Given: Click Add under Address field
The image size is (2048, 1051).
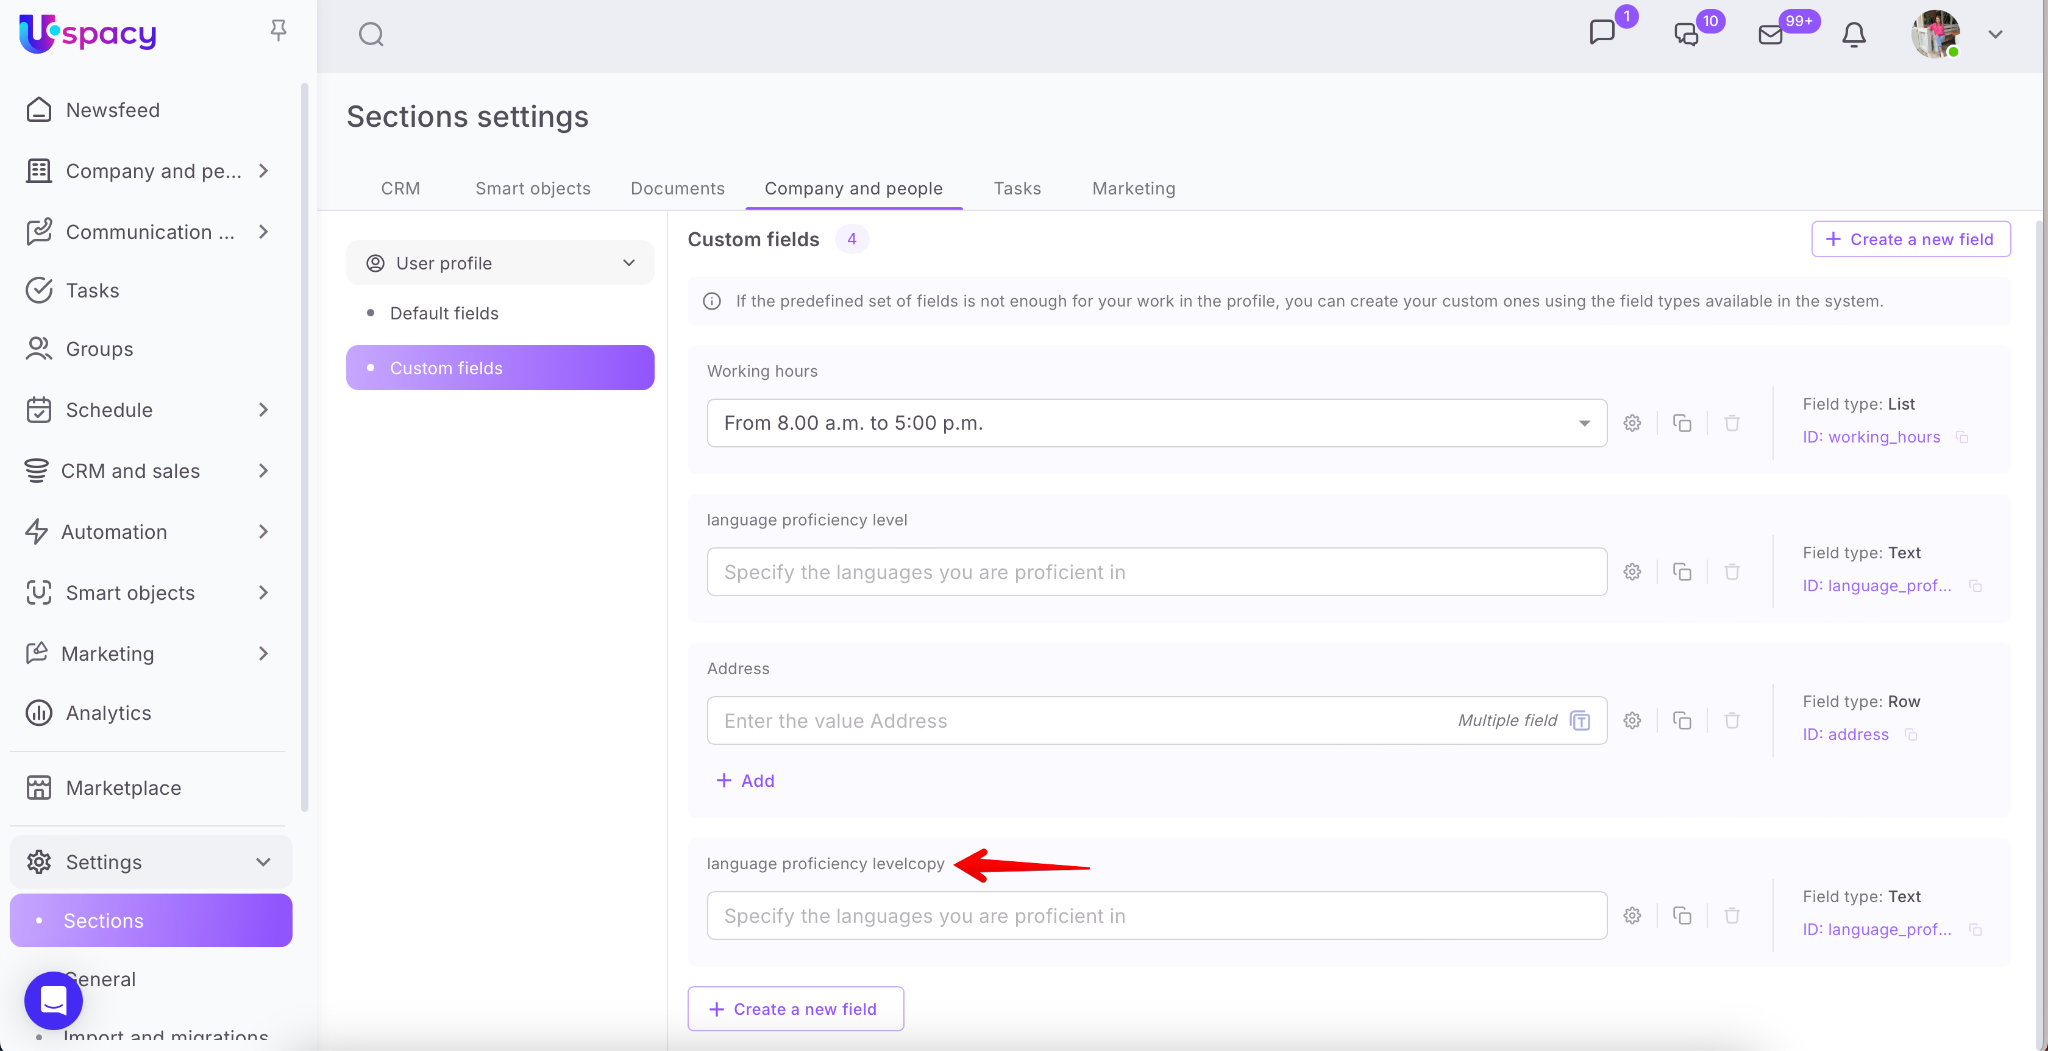Looking at the screenshot, I should pyautogui.click(x=746, y=781).
